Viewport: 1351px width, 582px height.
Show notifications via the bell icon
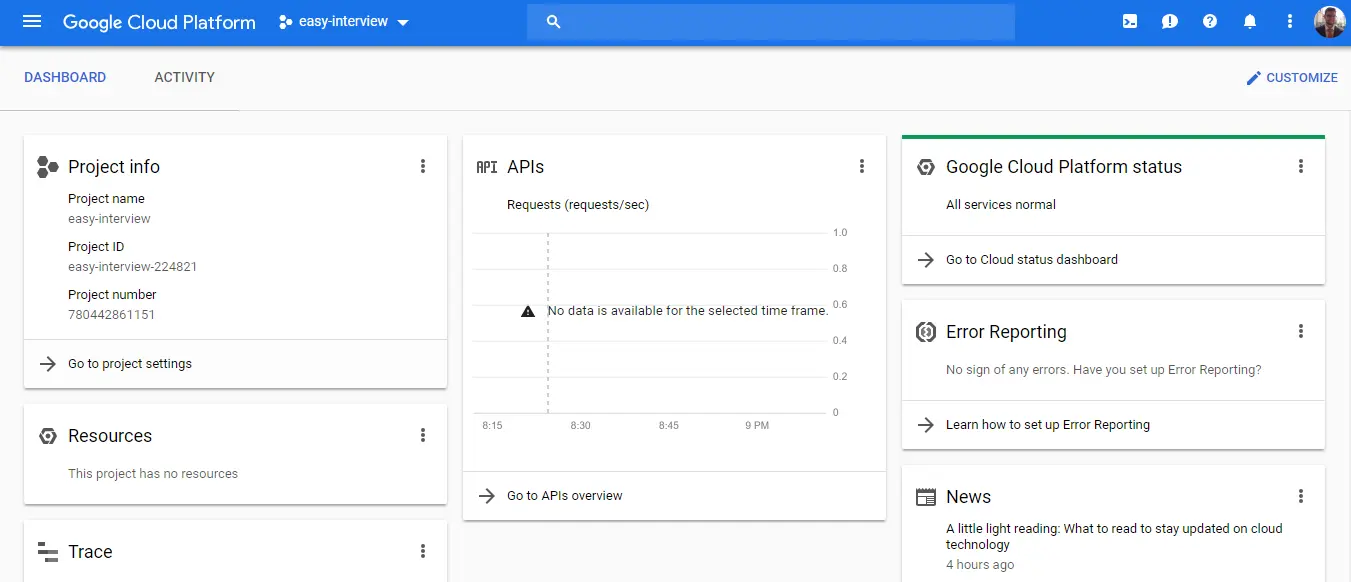(1250, 21)
